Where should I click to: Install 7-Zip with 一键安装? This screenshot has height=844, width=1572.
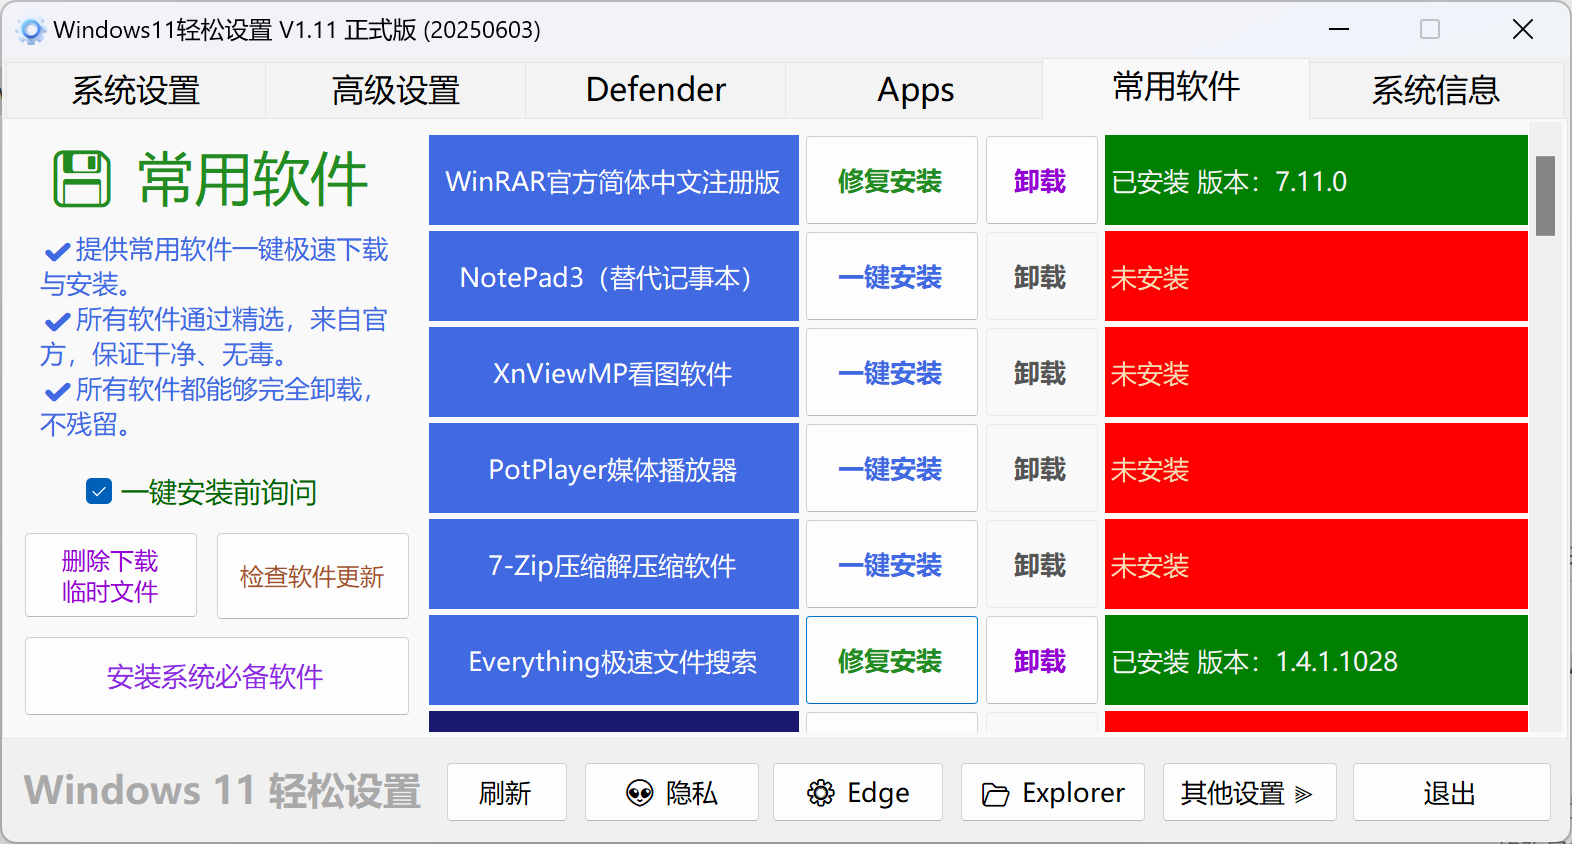coord(891,564)
